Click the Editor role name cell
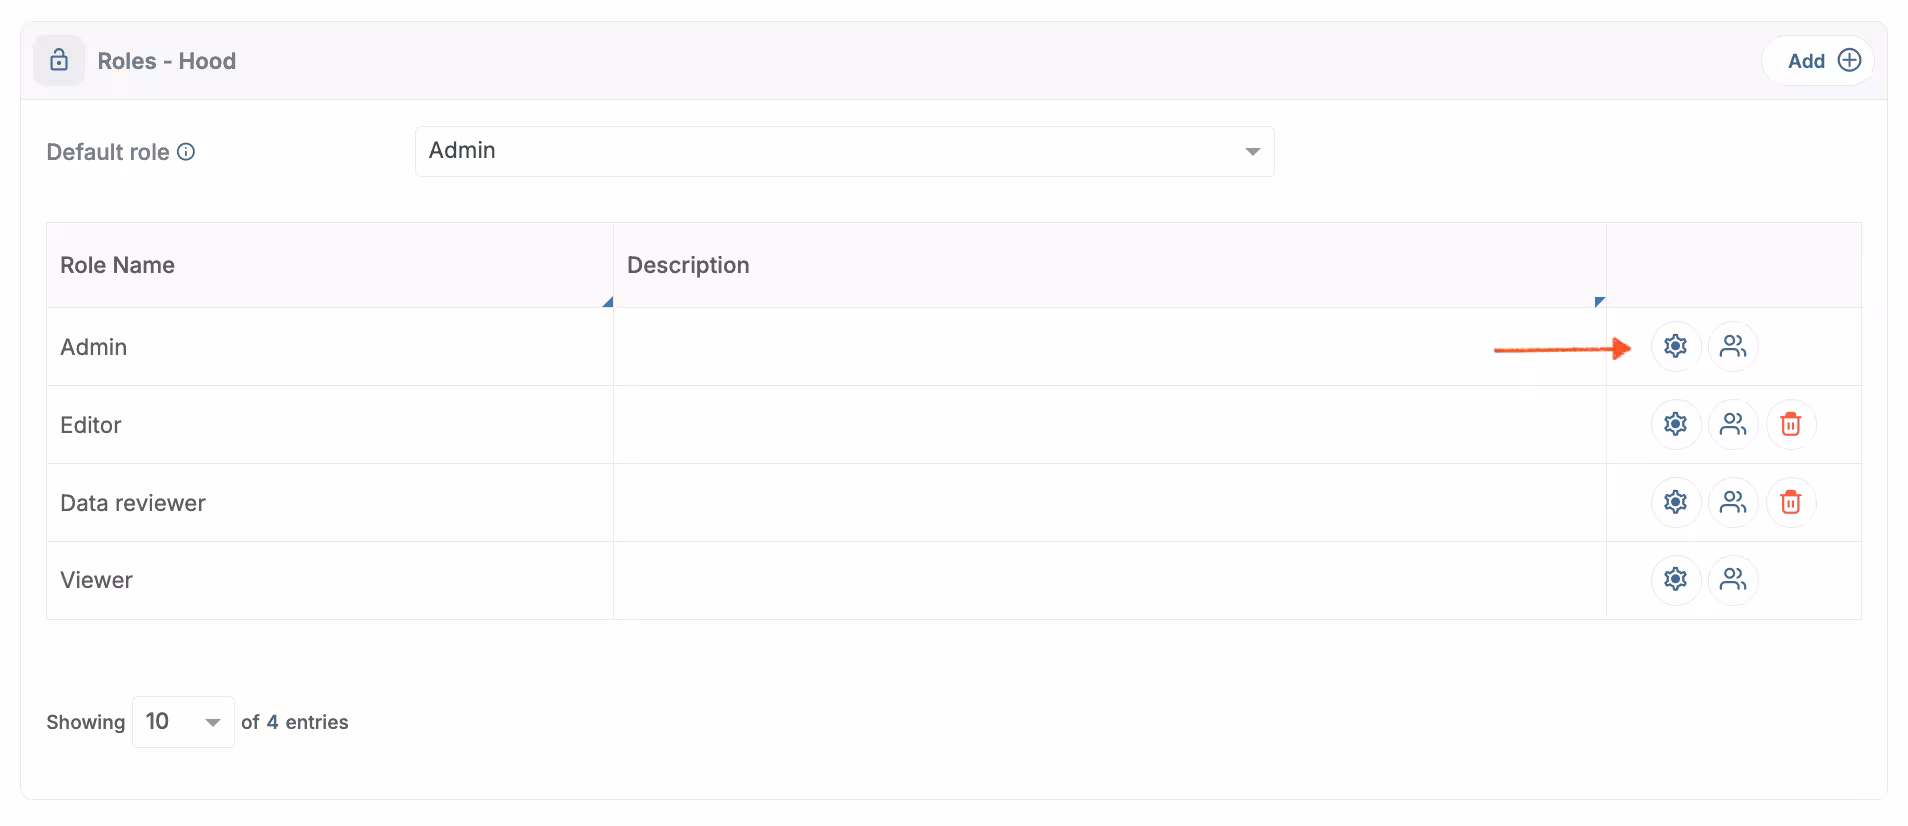 (x=91, y=425)
